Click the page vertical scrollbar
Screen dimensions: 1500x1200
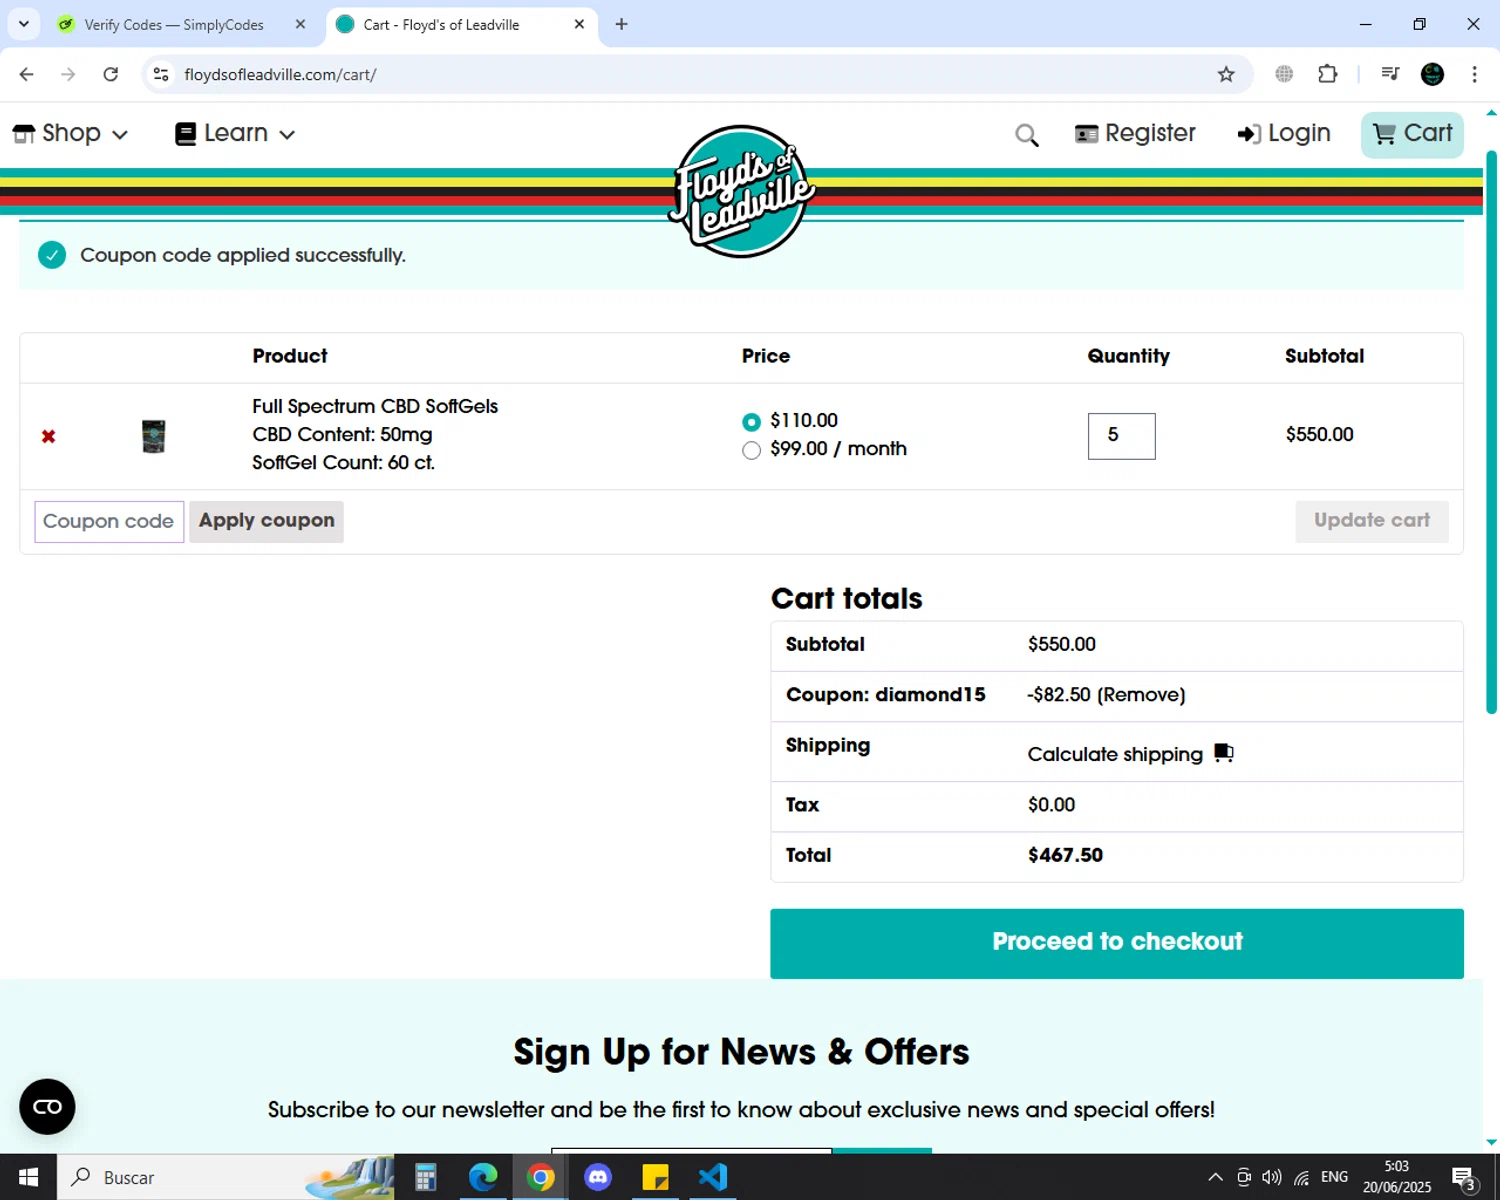pyautogui.click(x=1491, y=432)
